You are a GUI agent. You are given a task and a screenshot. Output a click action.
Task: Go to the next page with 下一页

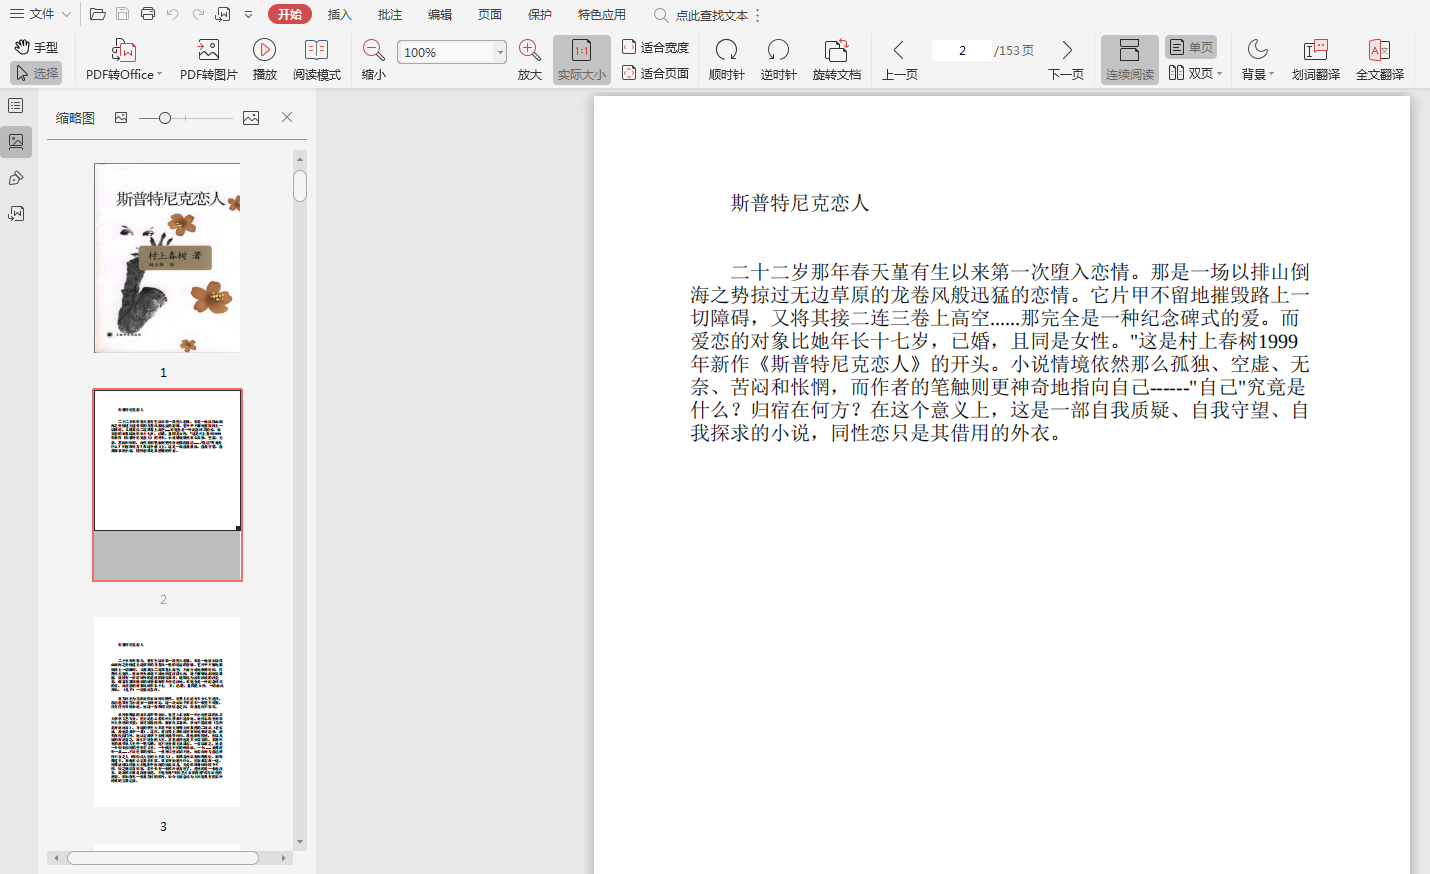(x=1066, y=60)
